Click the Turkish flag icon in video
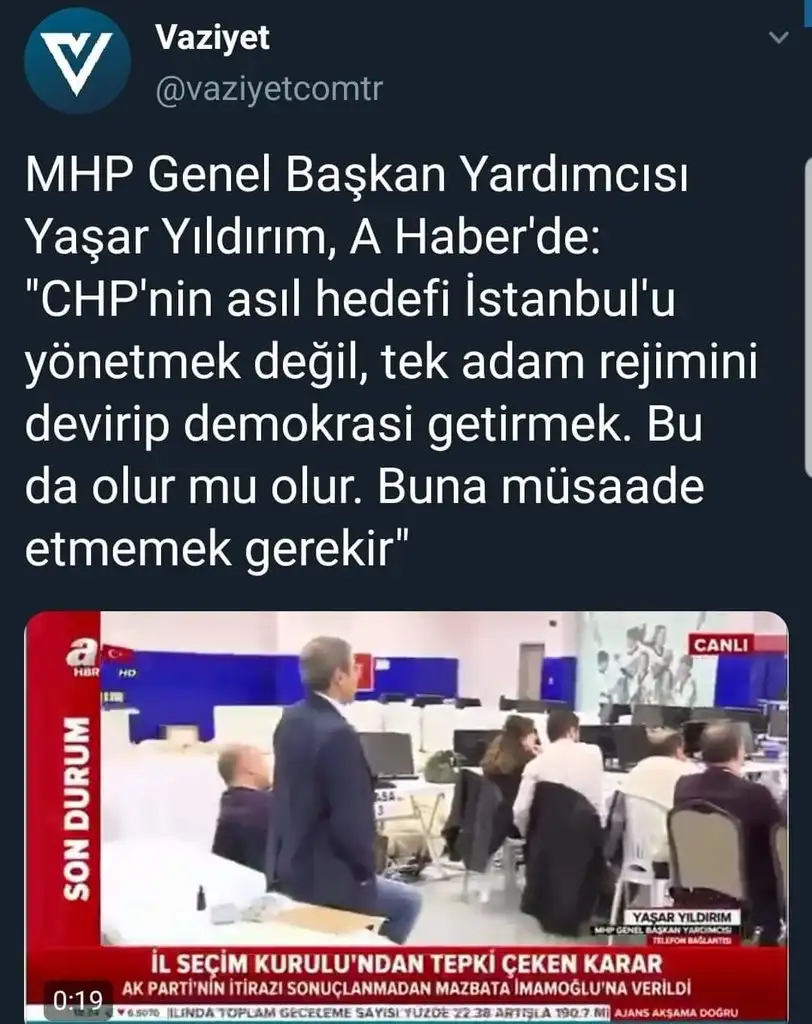This screenshot has width=812, height=1024. [120, 652]
